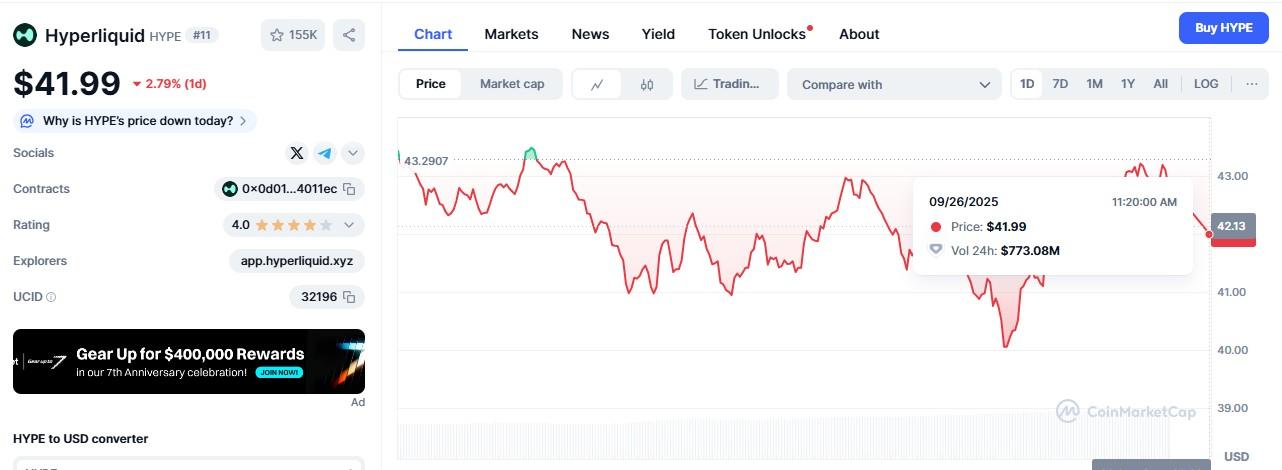The height and width of the screenshot is (470, 1282).
Task: Open the more options ellipsis on chart toolbar
Action: [x=1251, y=84]
